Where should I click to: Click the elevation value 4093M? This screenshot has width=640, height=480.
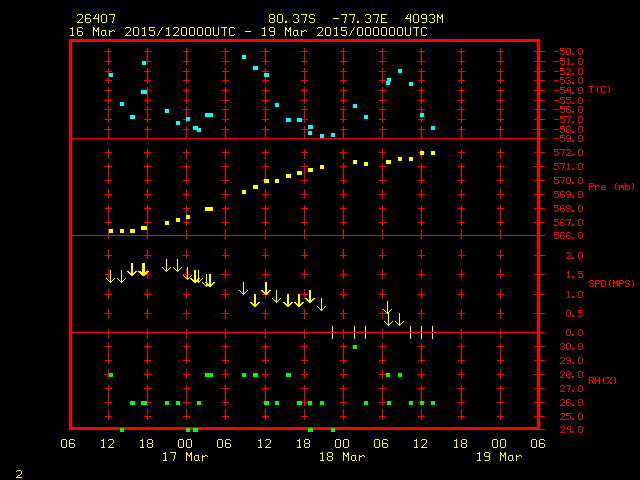(424, 19)
